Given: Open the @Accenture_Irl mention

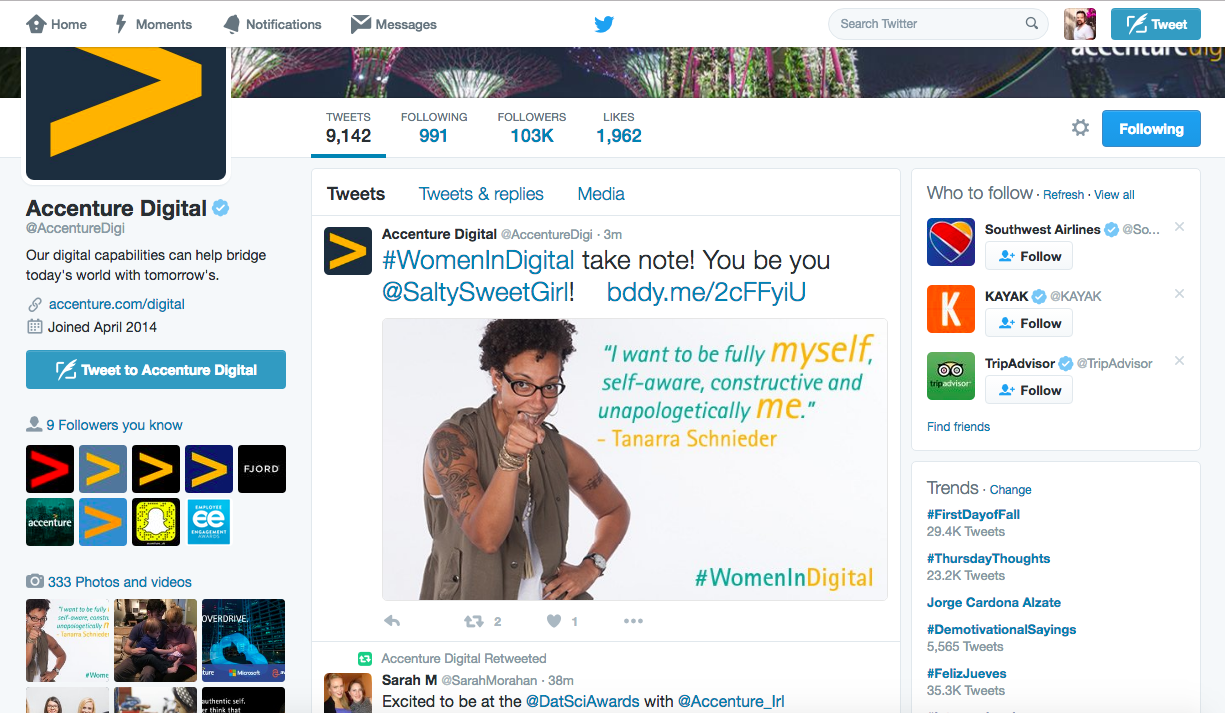Looking at the screenshot, I should (x=731, y=701).
